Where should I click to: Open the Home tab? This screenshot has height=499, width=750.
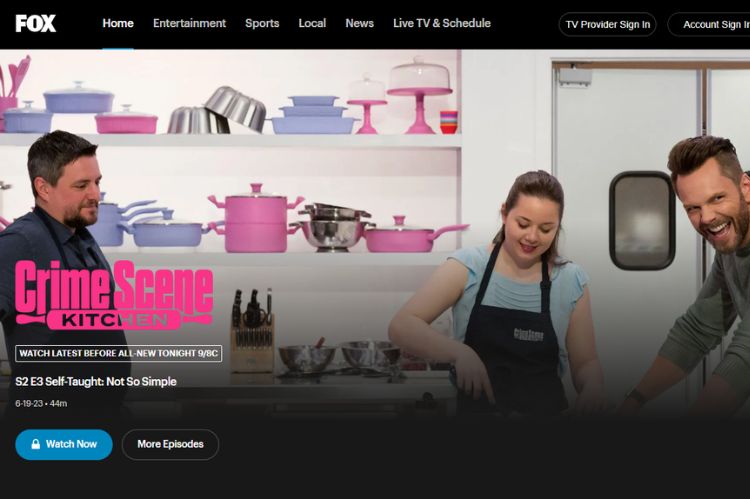tap(118, 23)
